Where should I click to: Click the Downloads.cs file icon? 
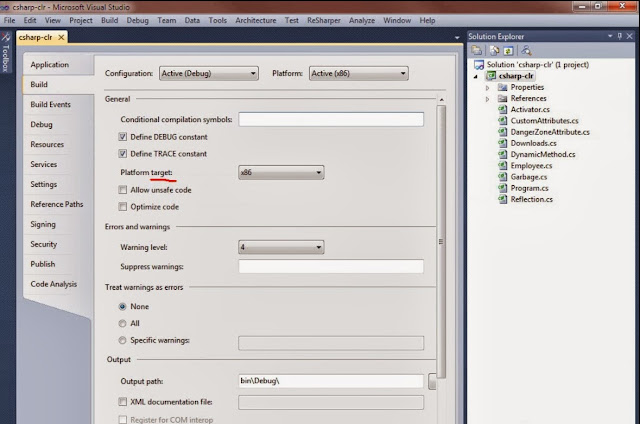(x=502, y=143)
